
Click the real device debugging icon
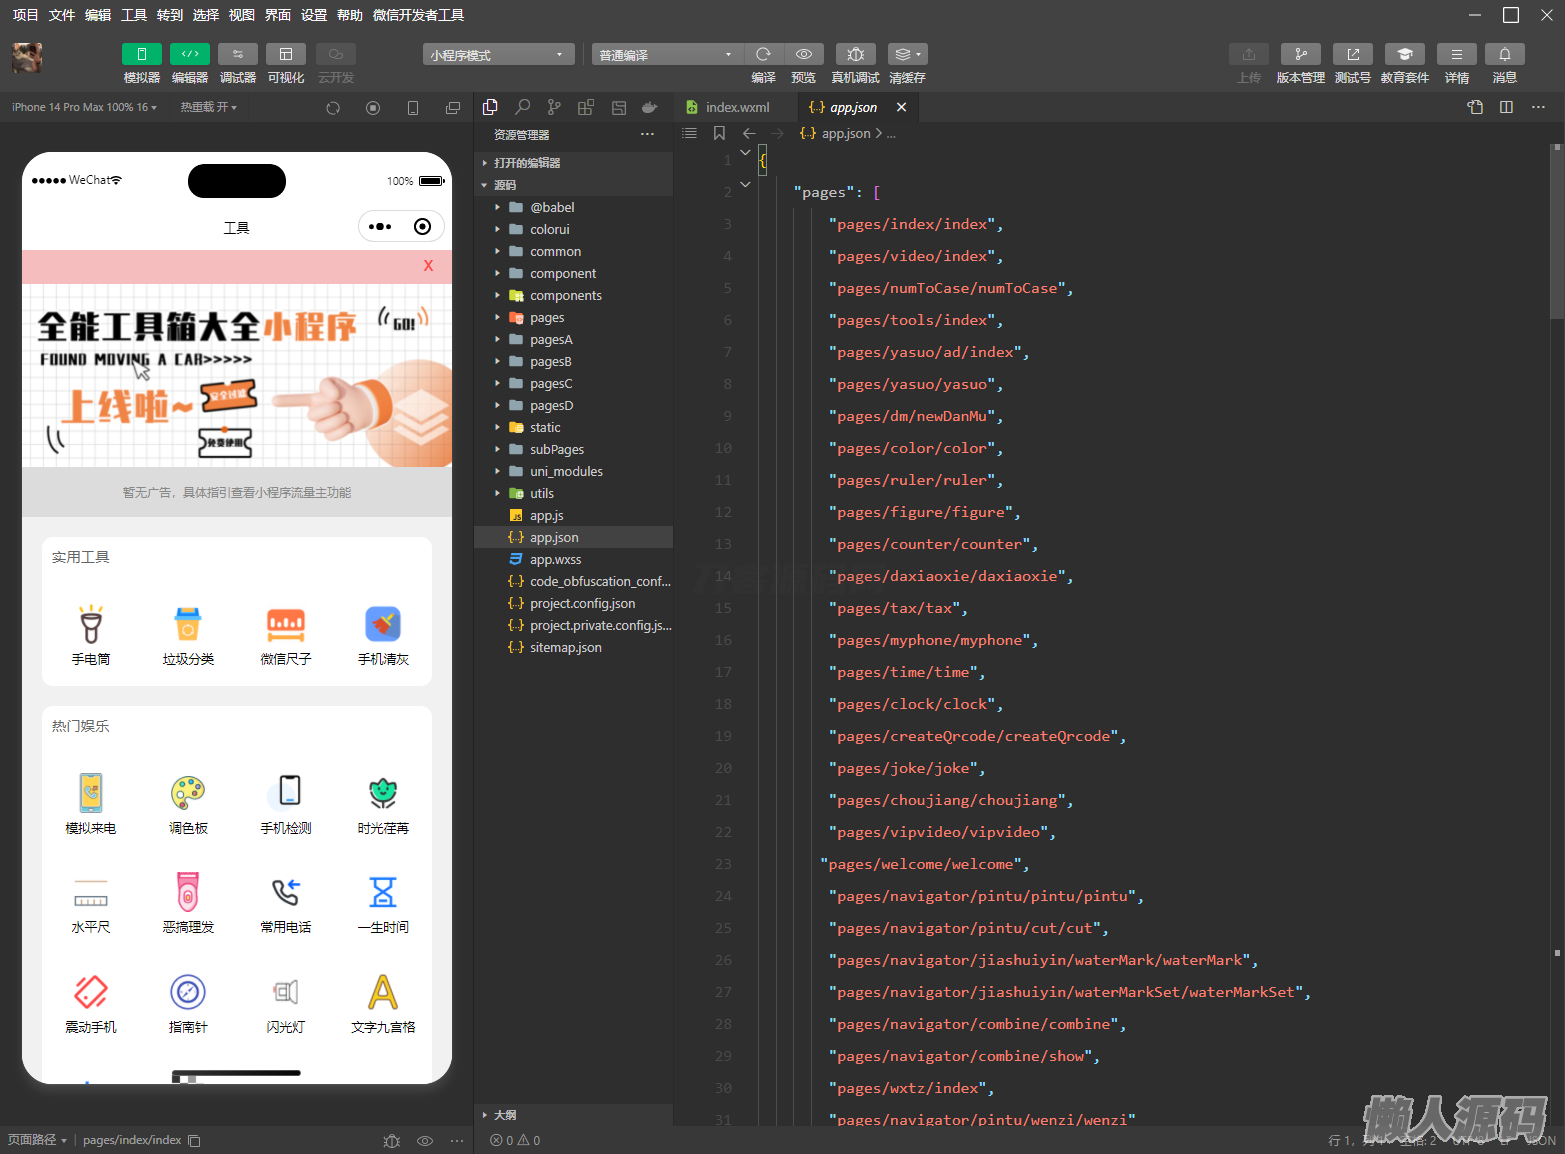(x=855, y=54)
